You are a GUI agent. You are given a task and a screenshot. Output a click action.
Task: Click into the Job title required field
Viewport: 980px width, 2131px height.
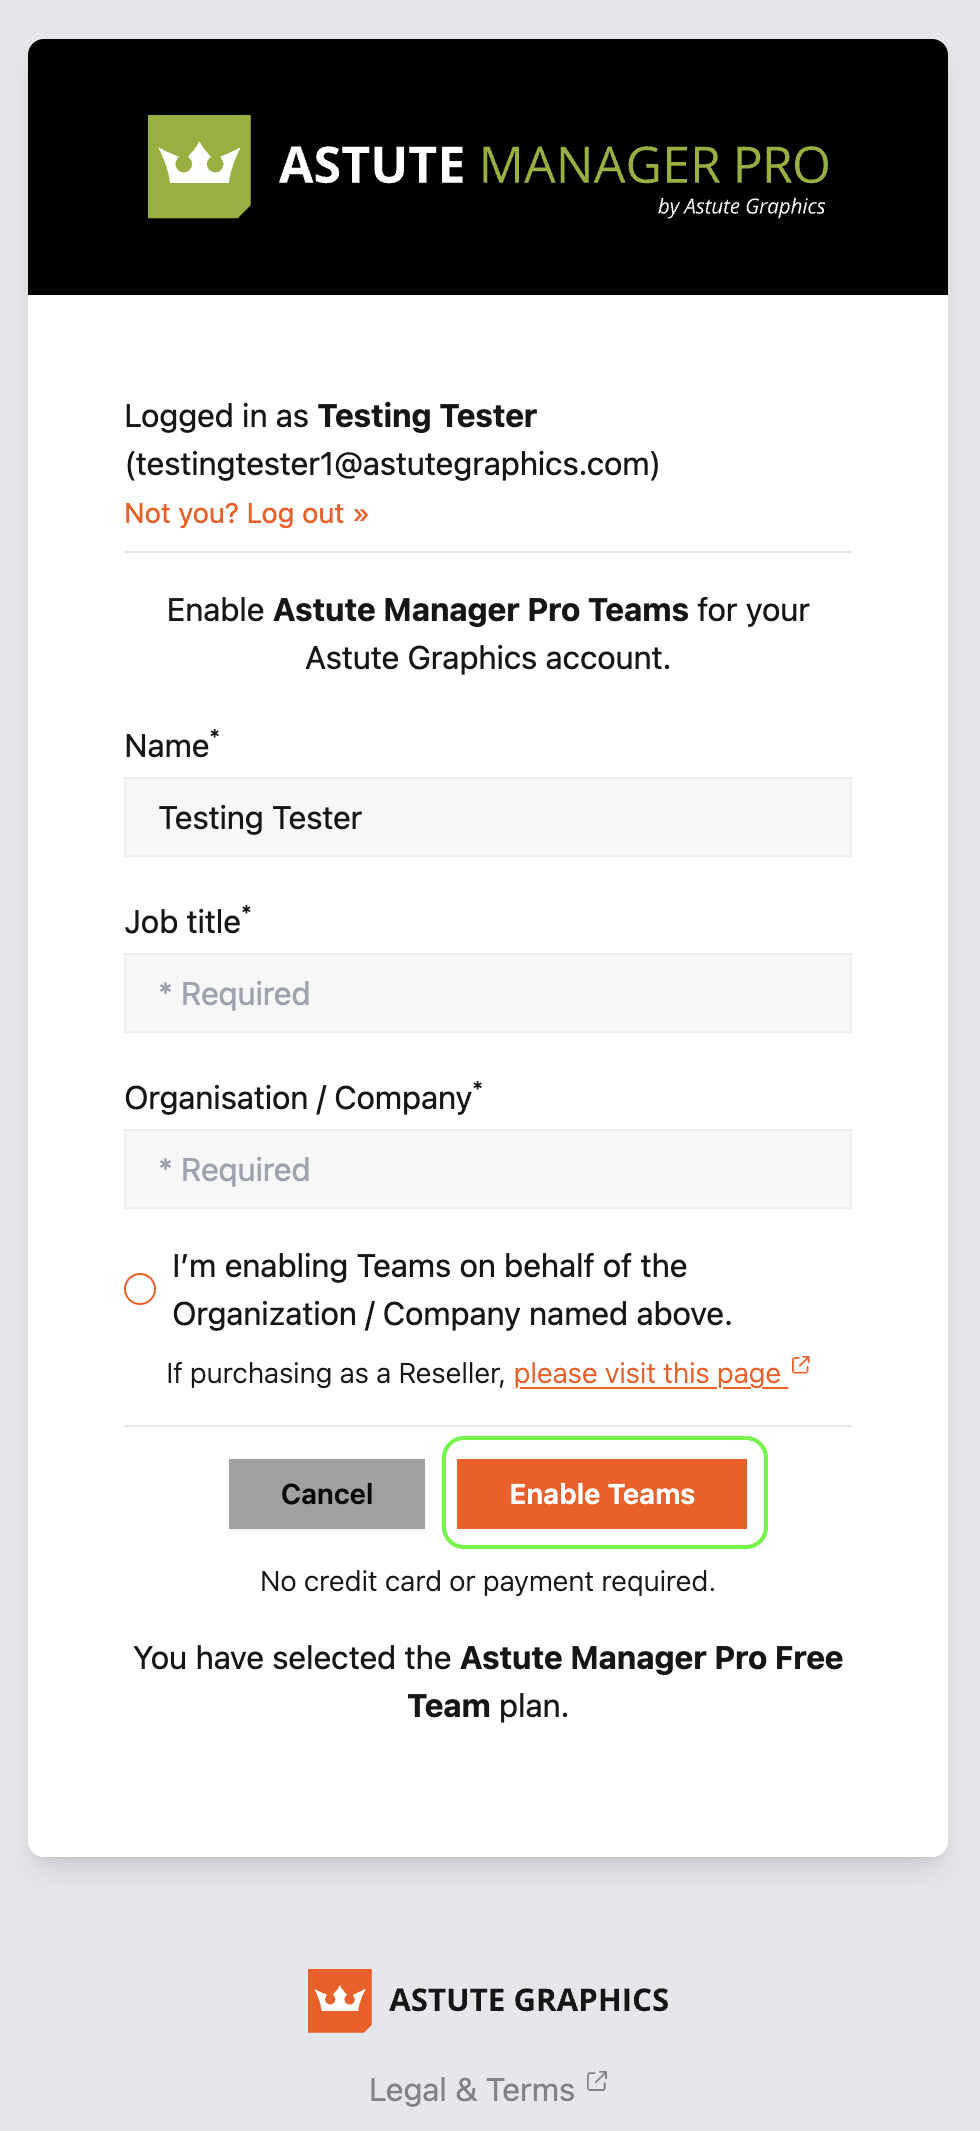(488, 994)
